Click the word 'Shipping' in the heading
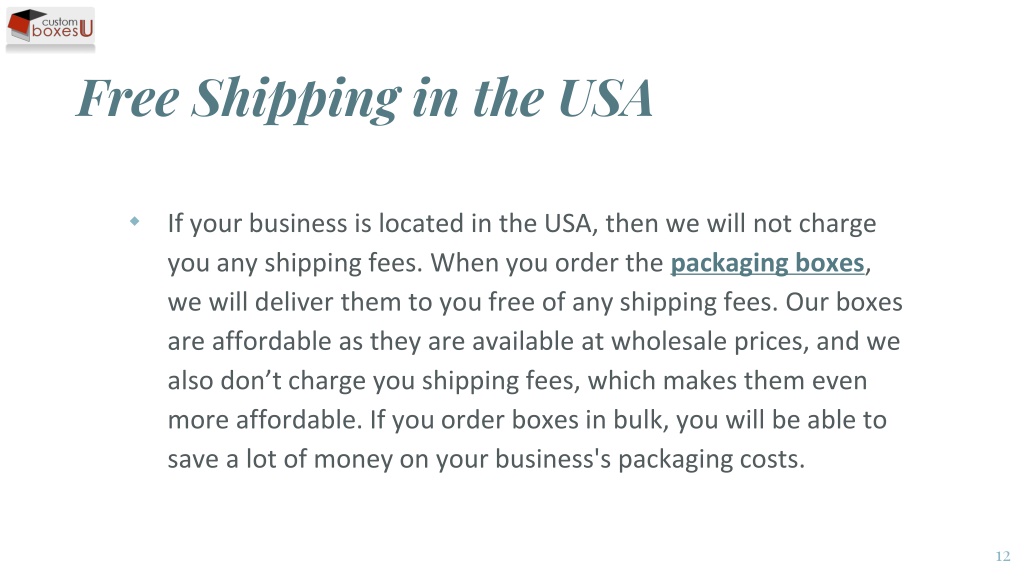This screenshot has width=1024, height=576. (296, 99)
